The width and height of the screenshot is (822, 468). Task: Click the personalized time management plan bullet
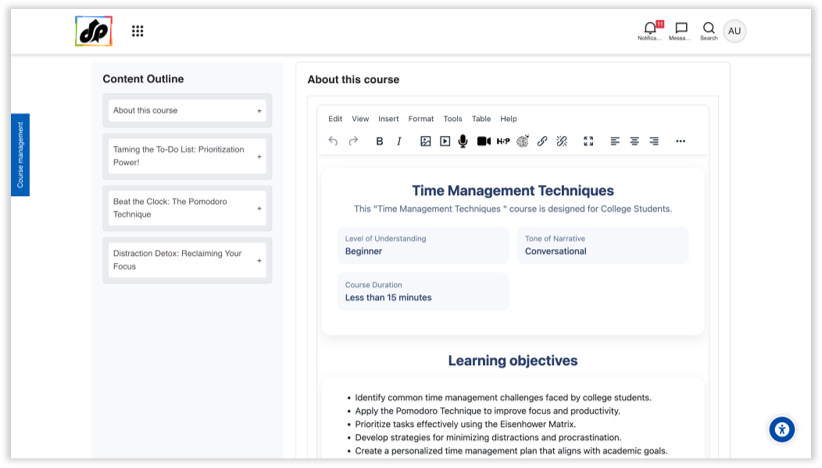[x=511, y=451]
